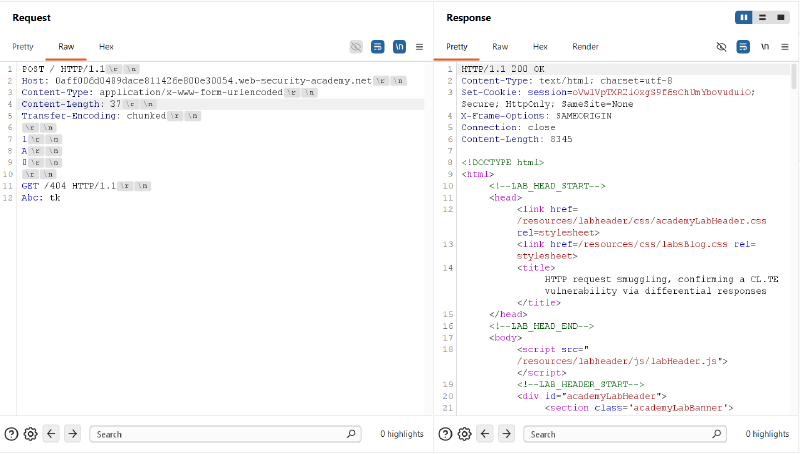Open Render tab in Response panel

[585, 47]
